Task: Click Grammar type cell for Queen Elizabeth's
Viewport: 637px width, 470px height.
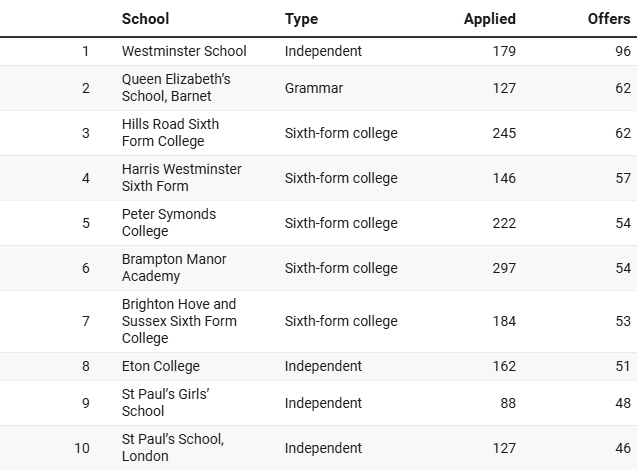Action: (314, 88)
